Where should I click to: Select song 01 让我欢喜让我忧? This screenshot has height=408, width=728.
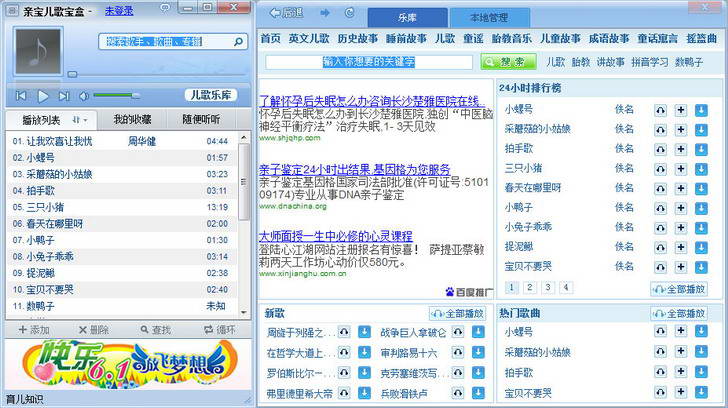click(122, 141)
